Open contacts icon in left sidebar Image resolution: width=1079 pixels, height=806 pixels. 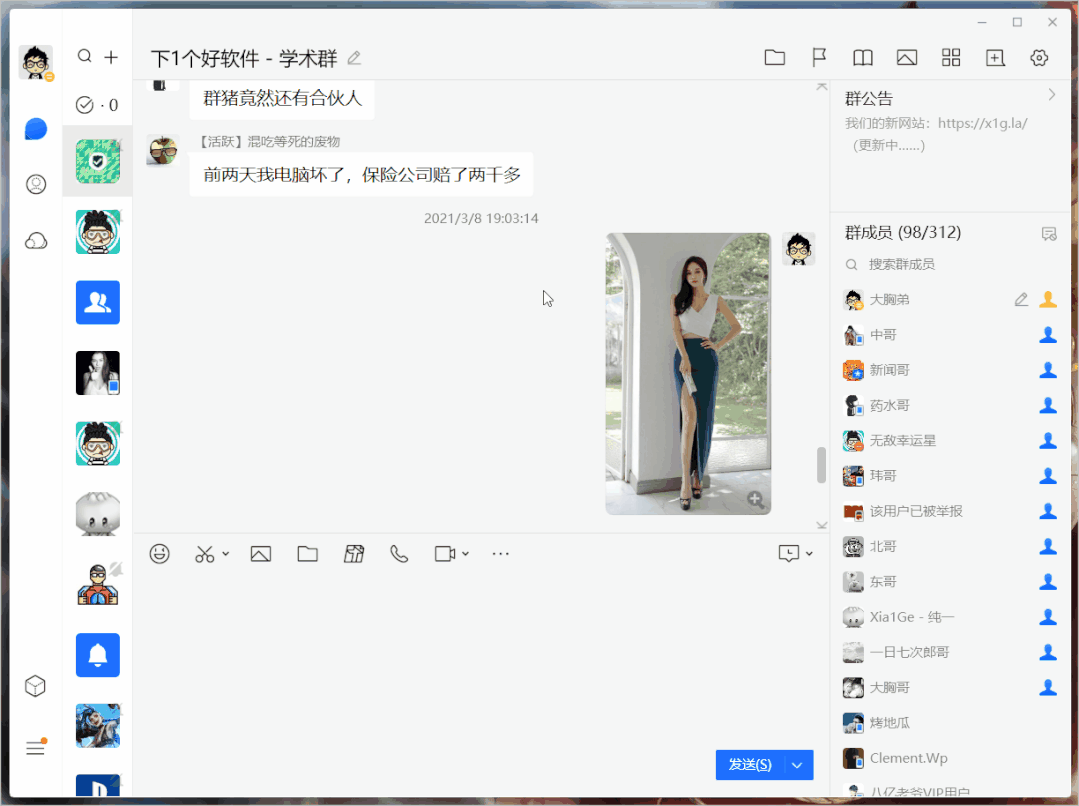coord(36,184)
